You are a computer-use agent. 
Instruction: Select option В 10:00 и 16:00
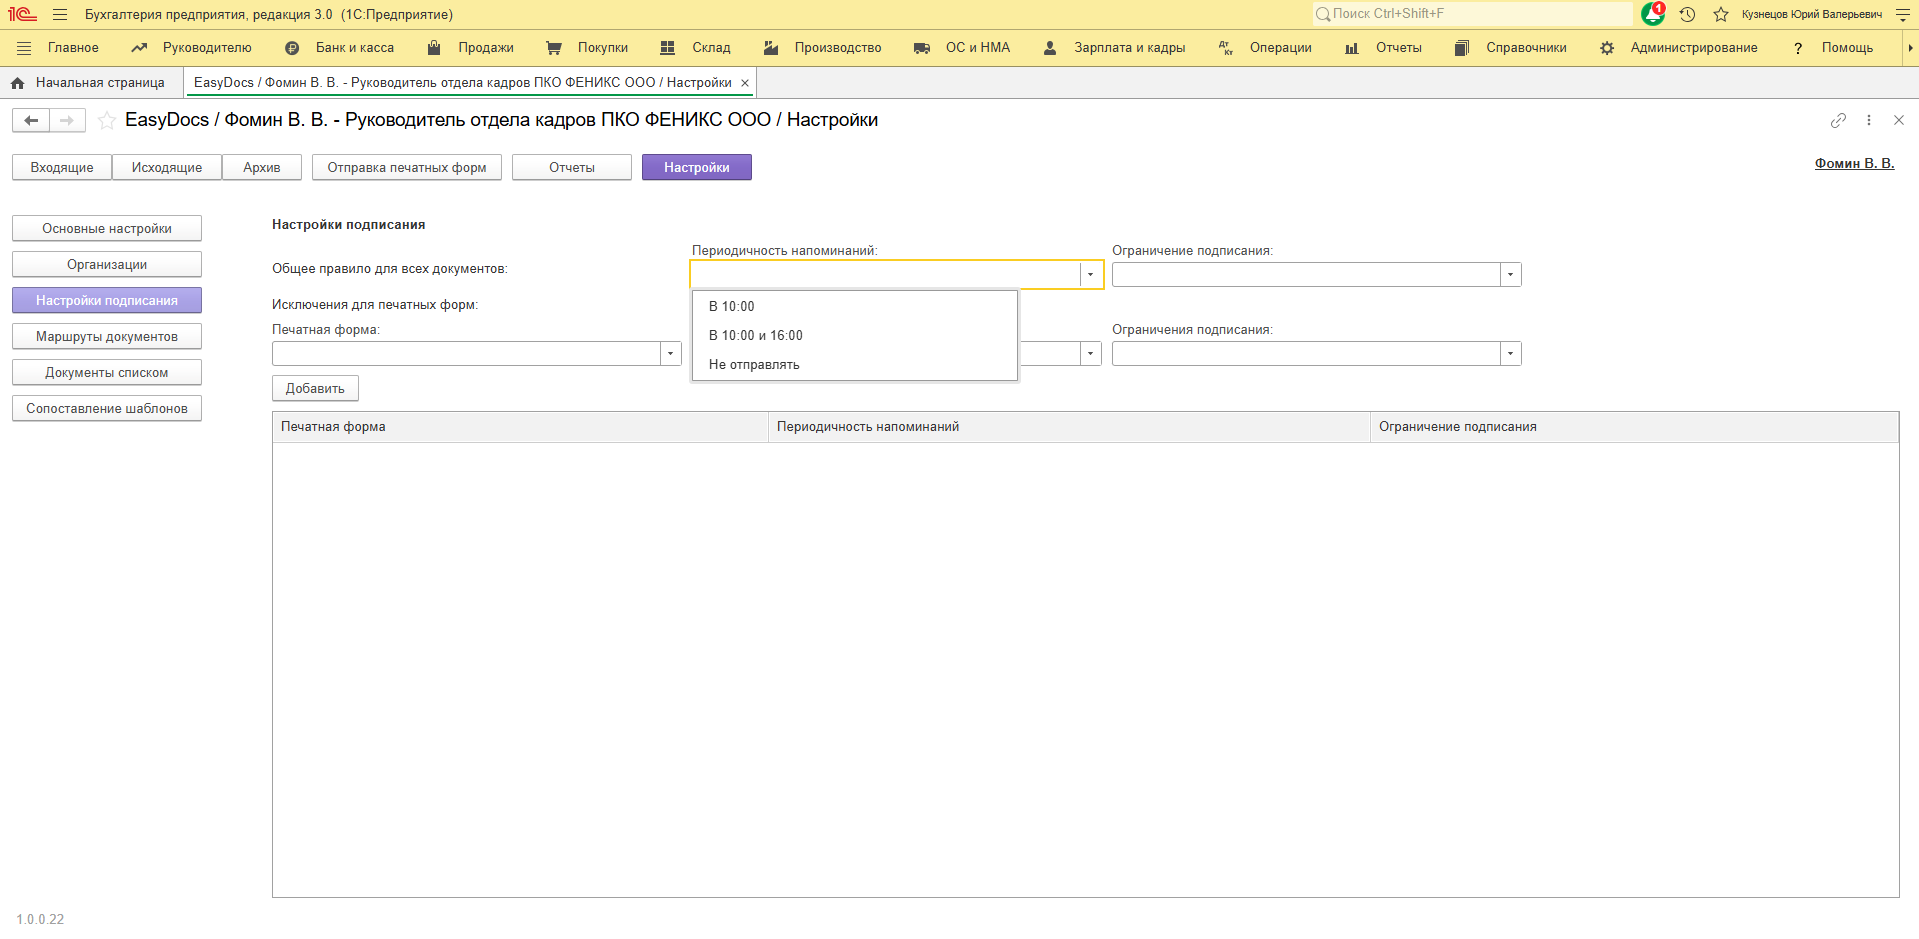[755, 336]
